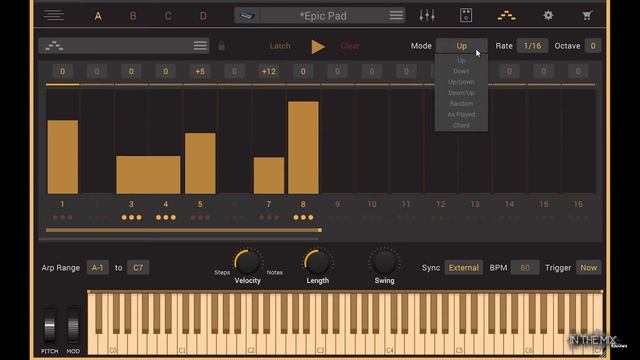Open the arpeggiator panel icon
640x360 pixels.
pyautogui.click(x=507, y=16)
